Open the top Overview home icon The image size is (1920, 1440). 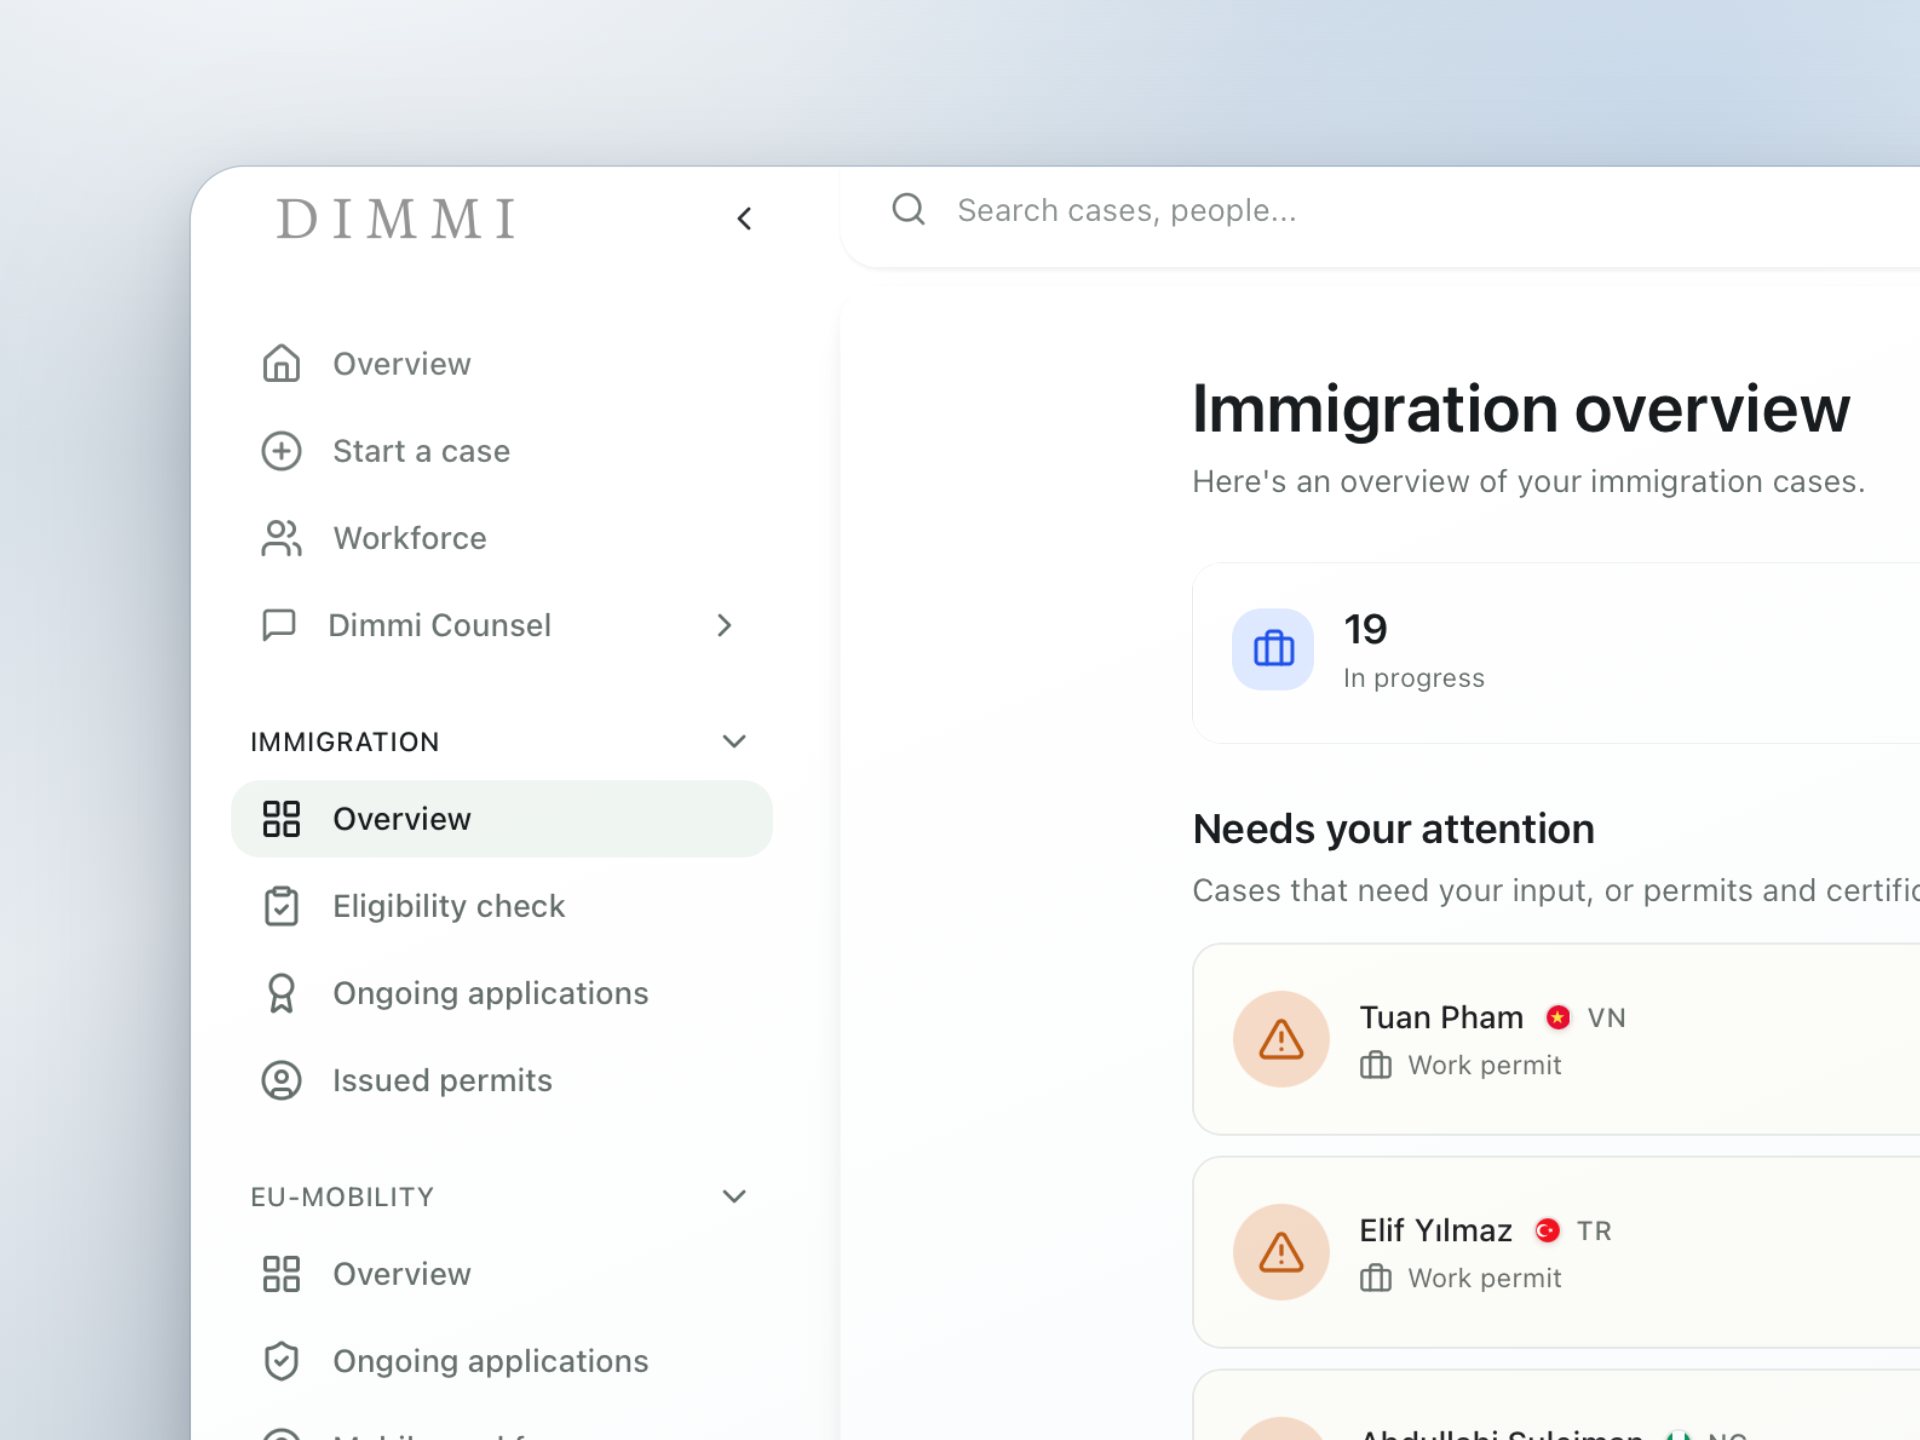tap(281, 364)
